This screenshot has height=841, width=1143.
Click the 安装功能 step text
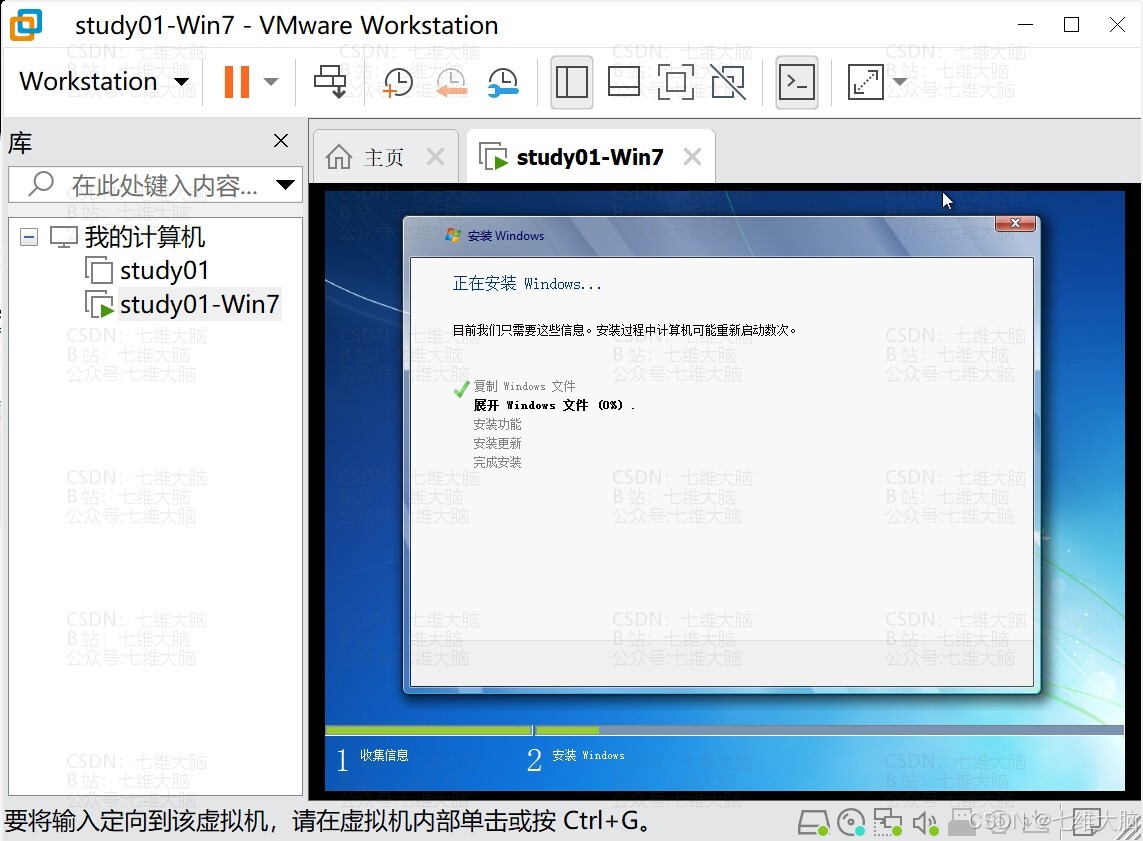[x=497, y=424]
